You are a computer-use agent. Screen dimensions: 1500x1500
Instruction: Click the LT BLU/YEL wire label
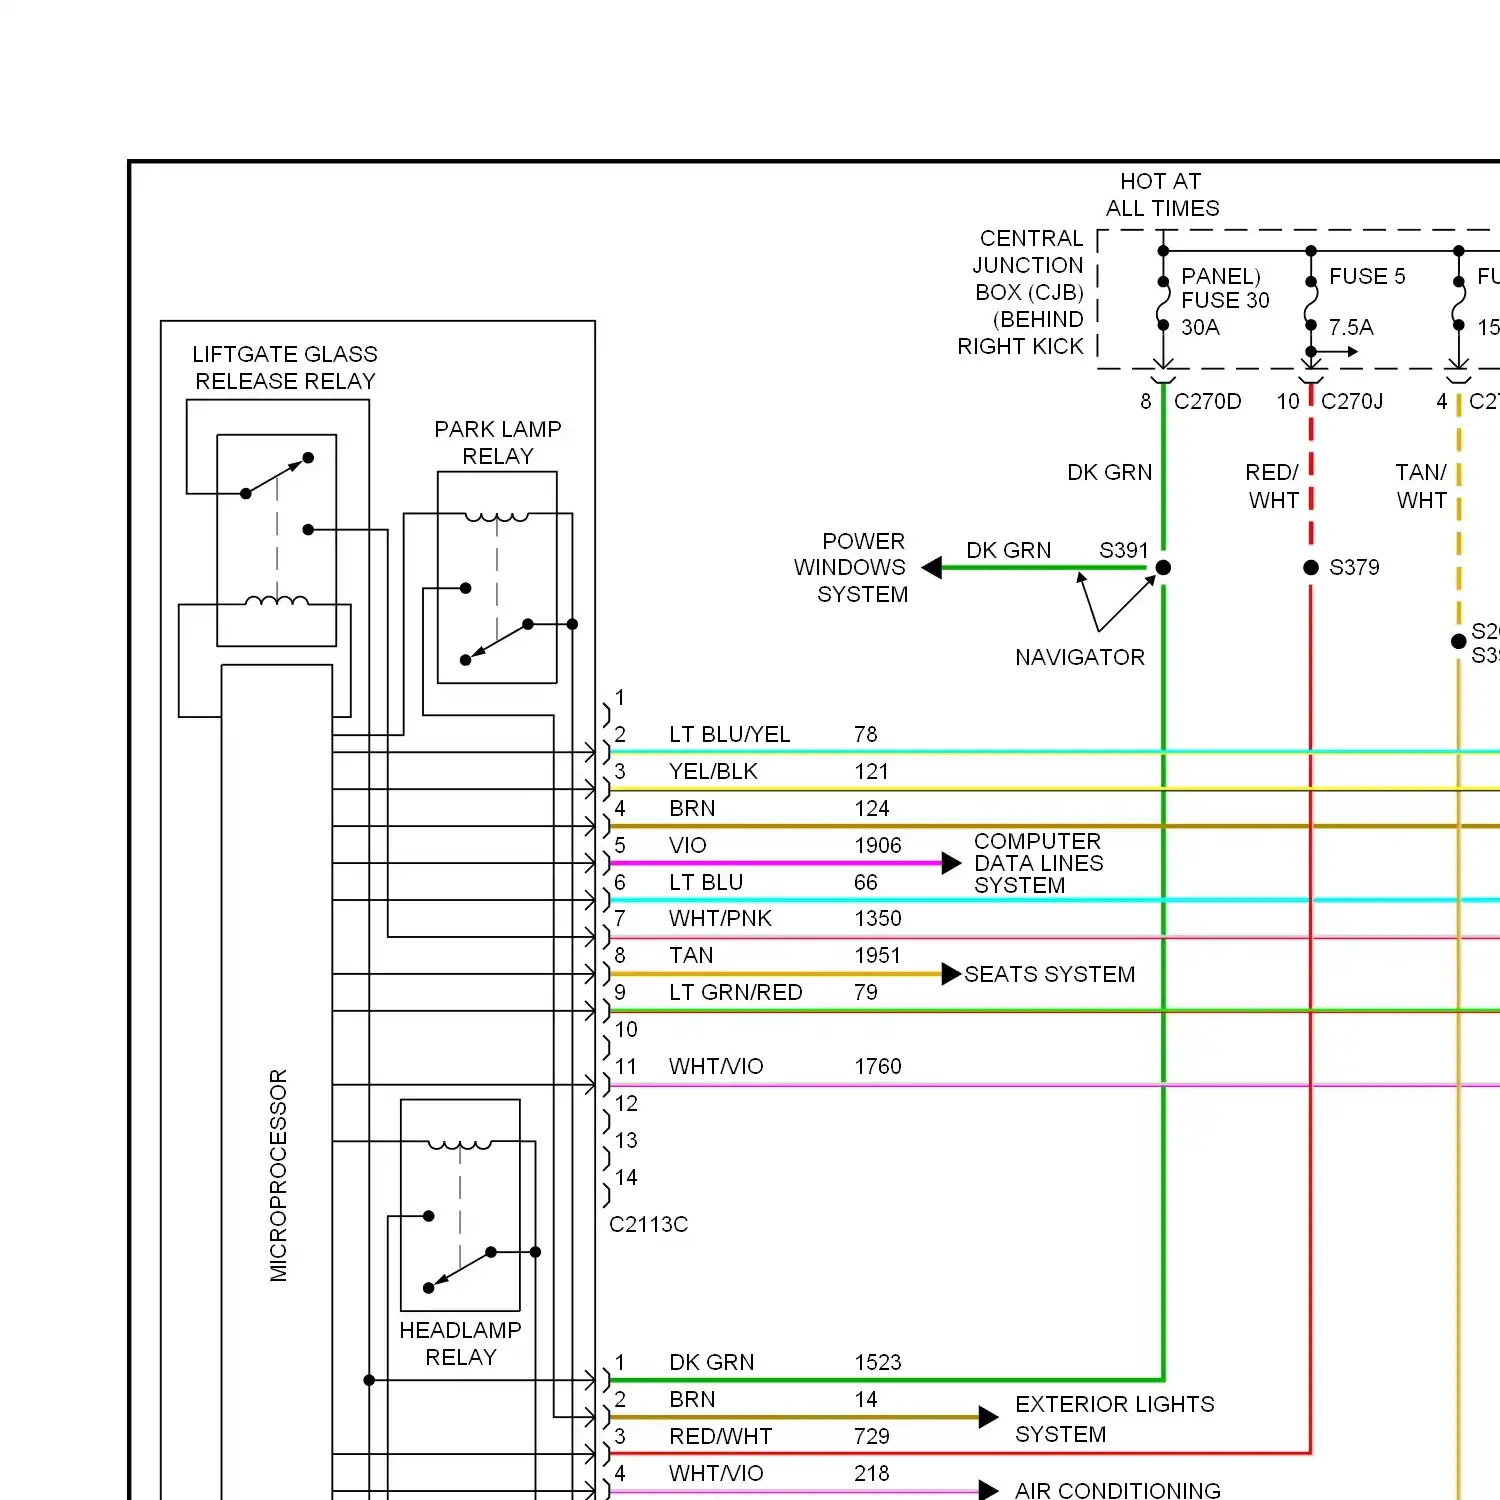tap(730, 735)
